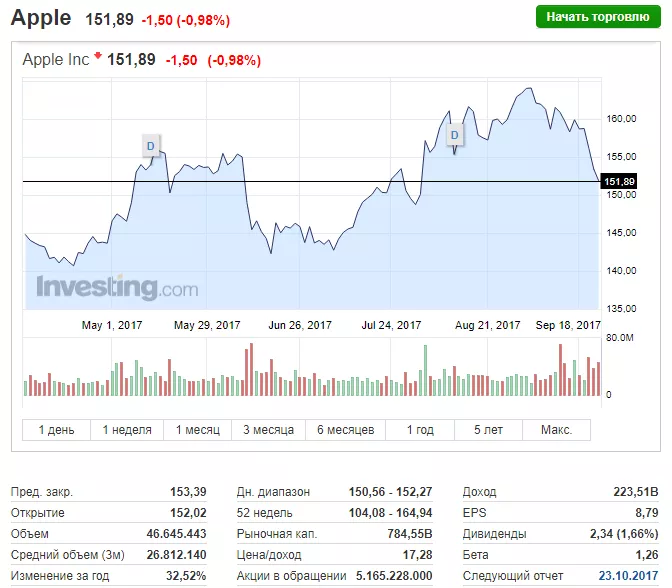Click the Apple heading title
The width and height of the screenshot is (672, 588).
(x=41, y=18)
